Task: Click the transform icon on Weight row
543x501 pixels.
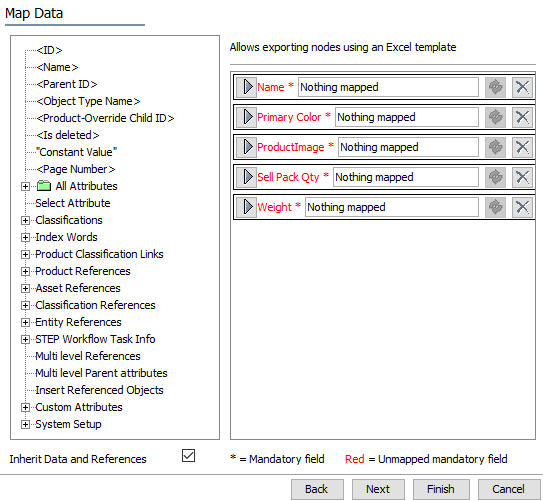Action: pos(495,207)
